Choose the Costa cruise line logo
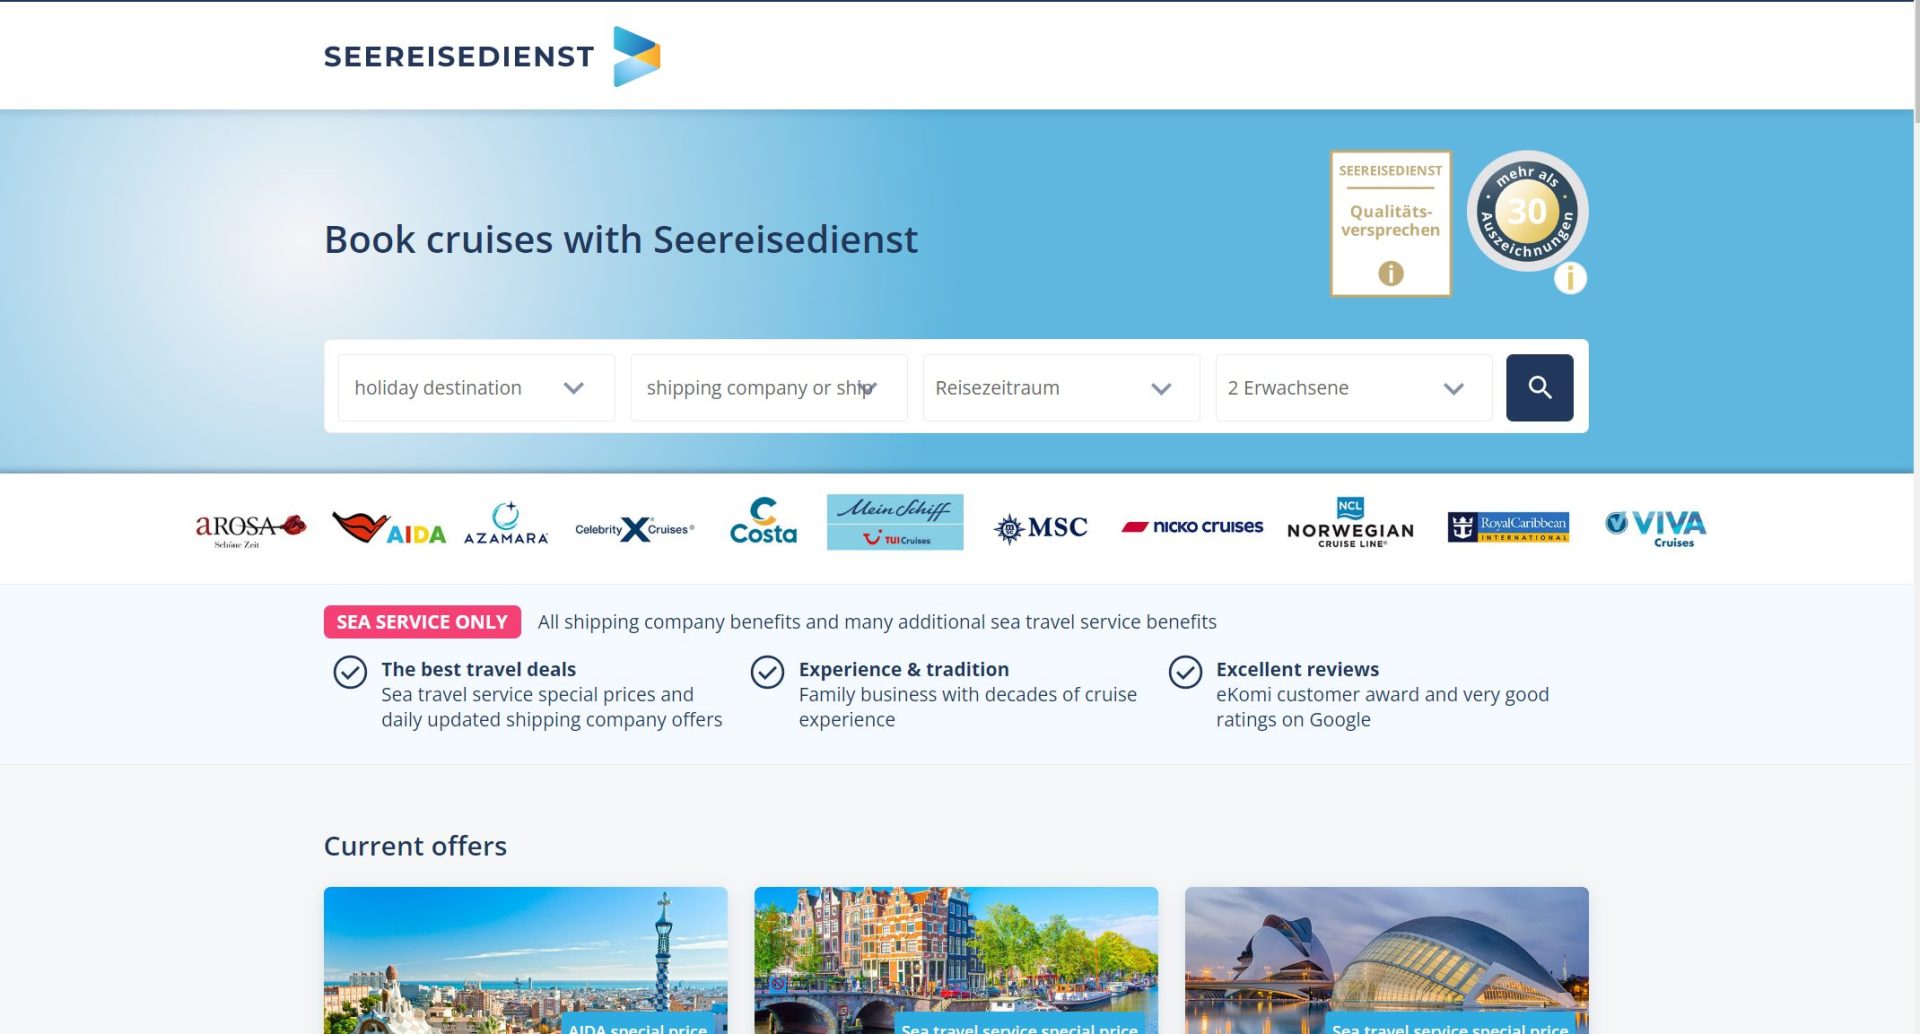1920x1034 pixels. [763, 523]
